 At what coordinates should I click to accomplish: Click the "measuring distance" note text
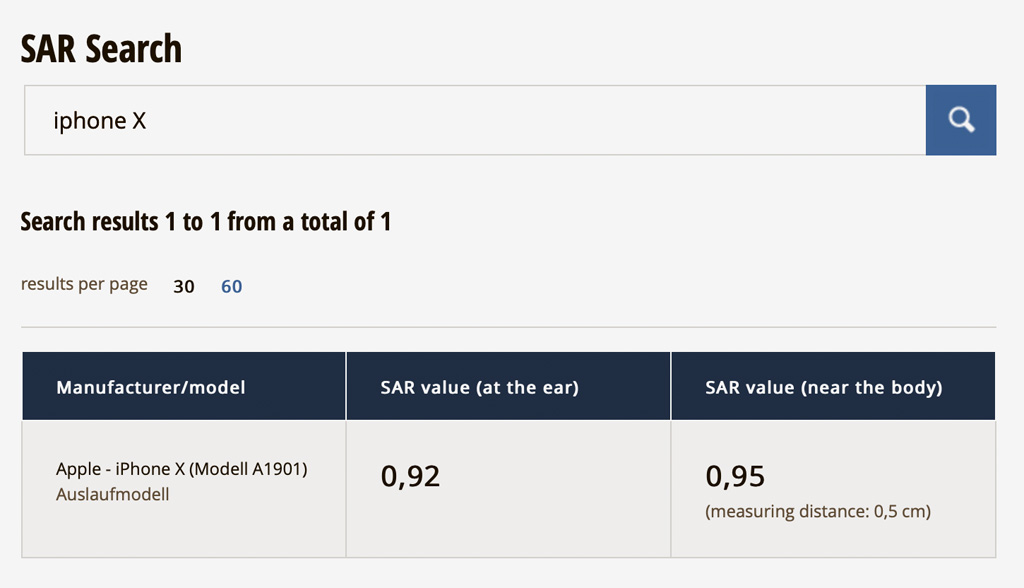(788, 512)
